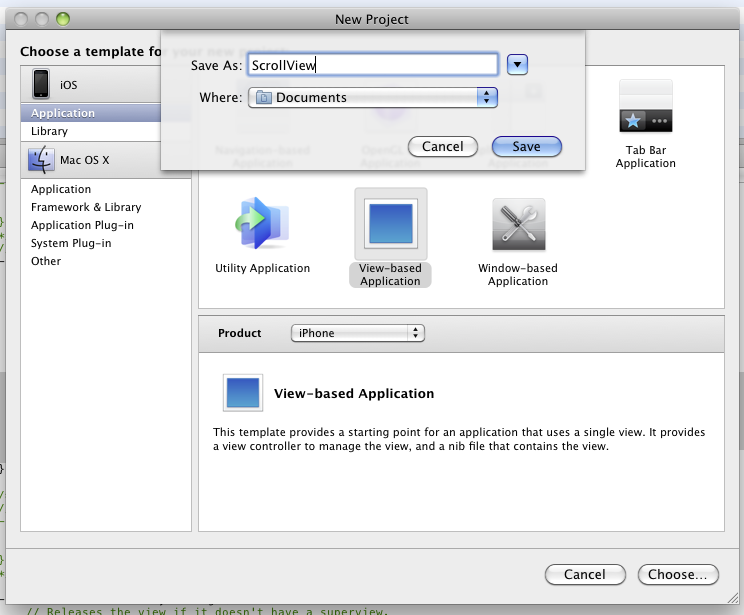This screenshot has width=744, height=615.
Task: Select the Utility Application template icon
Action: click(x=262, y=223)
